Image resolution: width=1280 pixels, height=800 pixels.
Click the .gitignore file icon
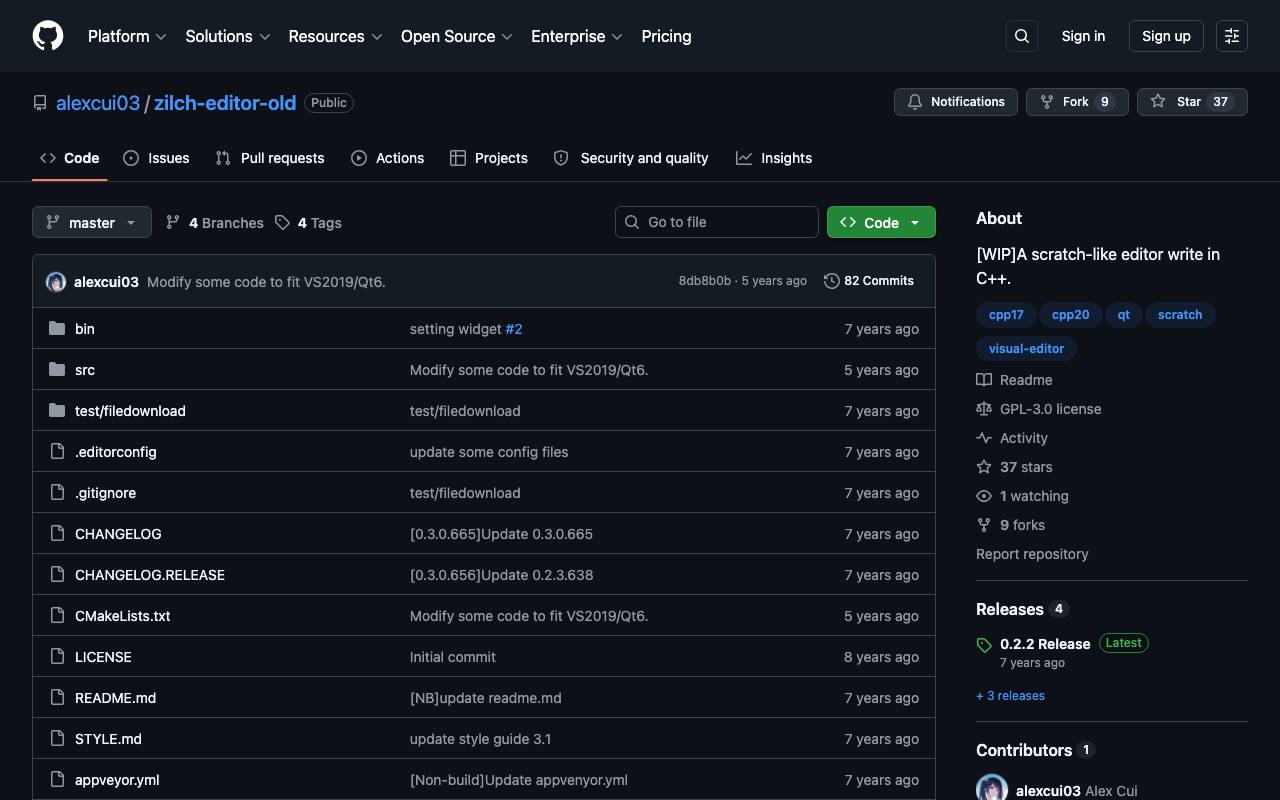57,493
